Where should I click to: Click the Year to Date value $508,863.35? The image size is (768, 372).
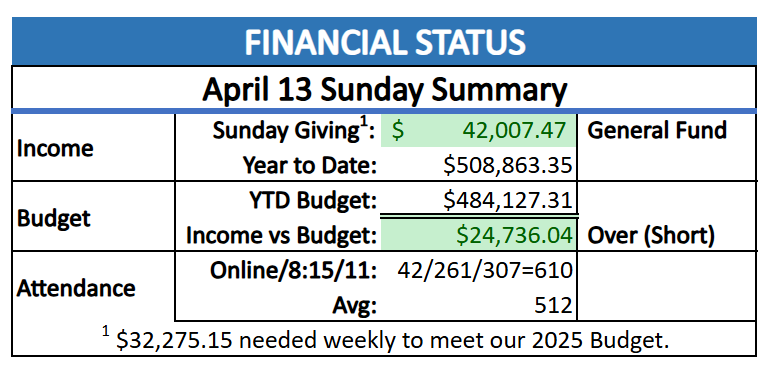pyautogui.click(x=508, y=166)
